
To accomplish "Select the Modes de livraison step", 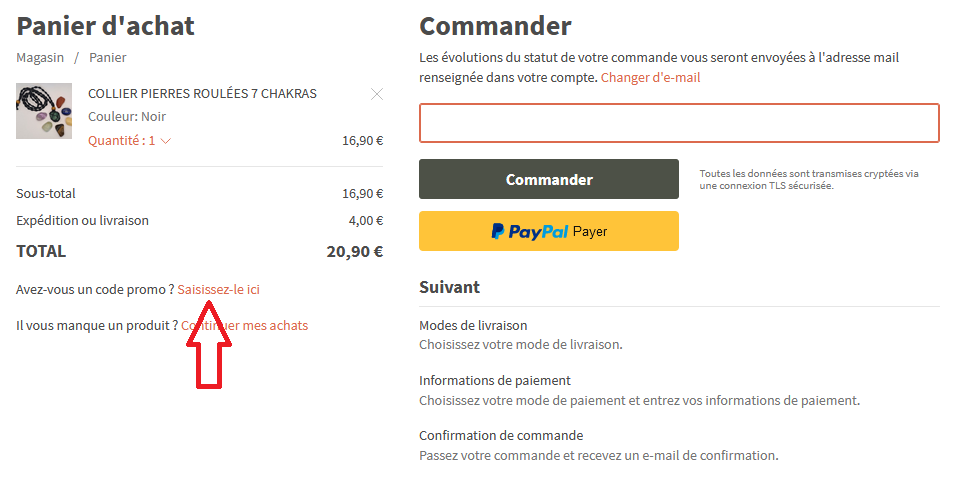I will coord(473,325).
